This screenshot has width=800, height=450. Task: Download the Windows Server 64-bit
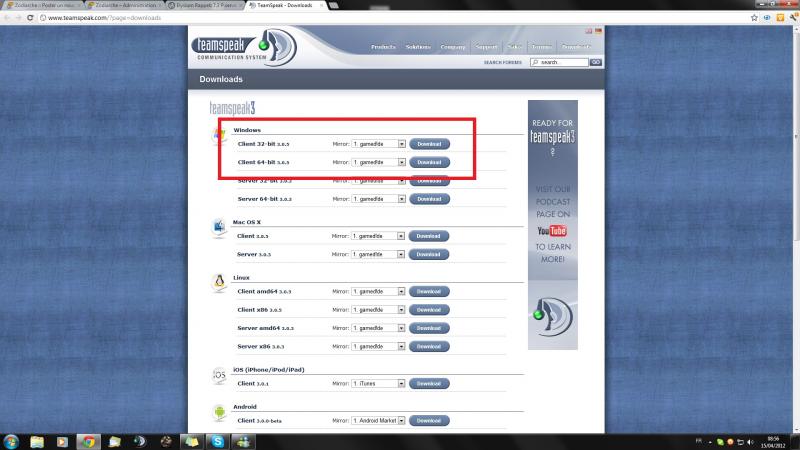(x=429, y=199)
